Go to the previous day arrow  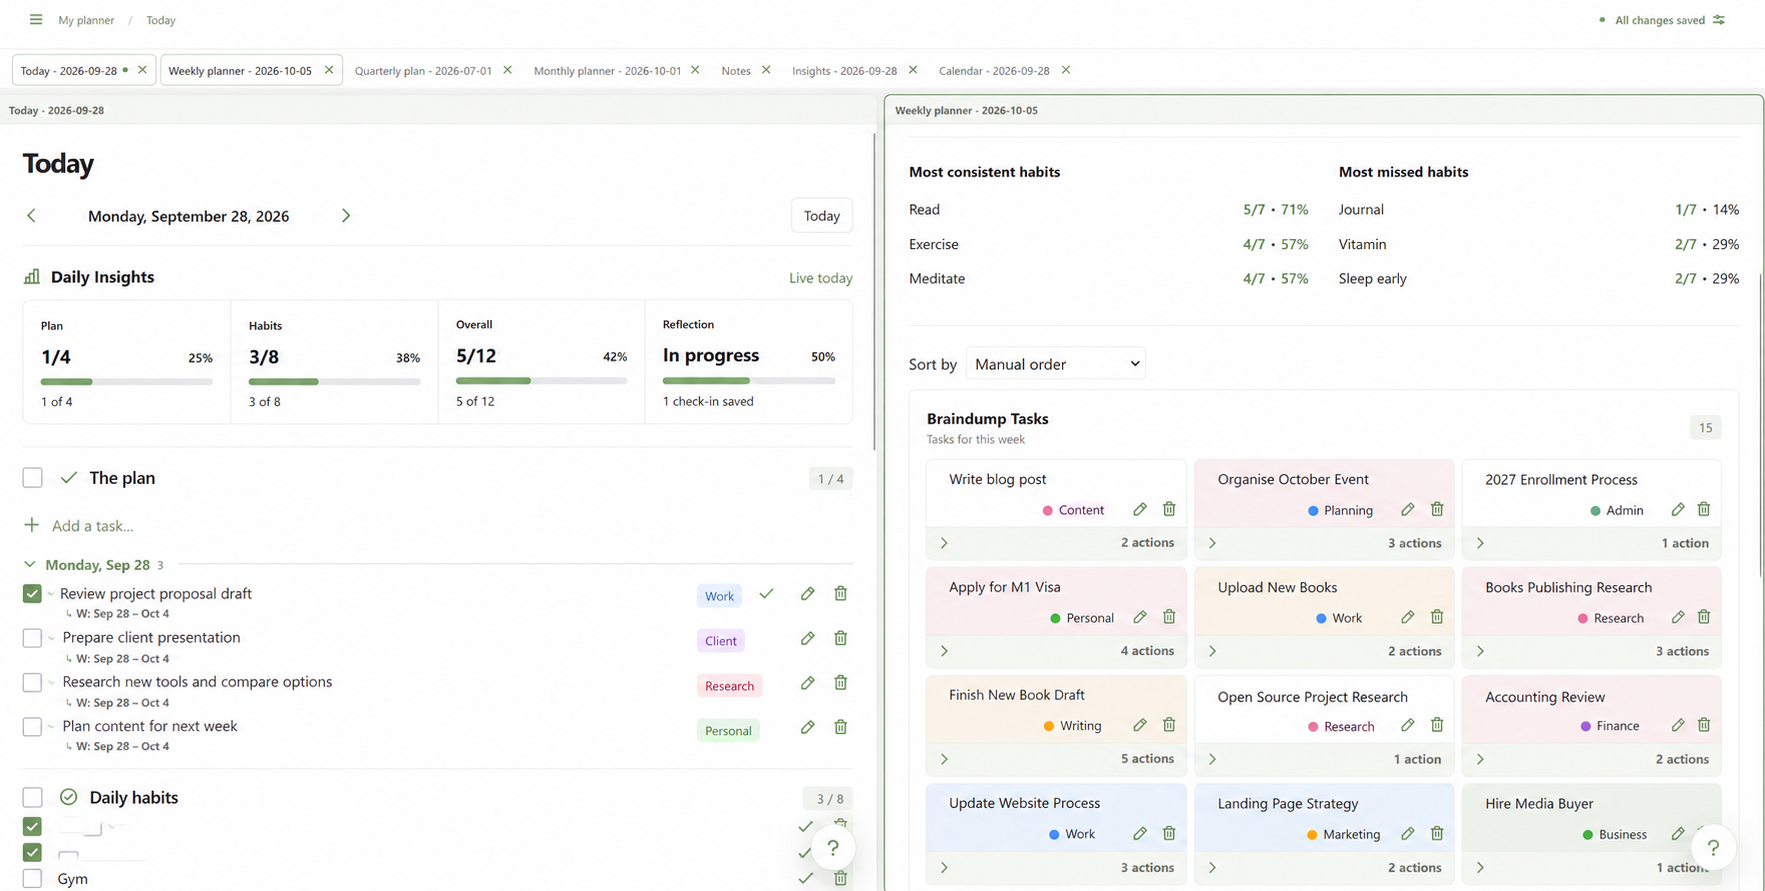[x=32, y=216]
